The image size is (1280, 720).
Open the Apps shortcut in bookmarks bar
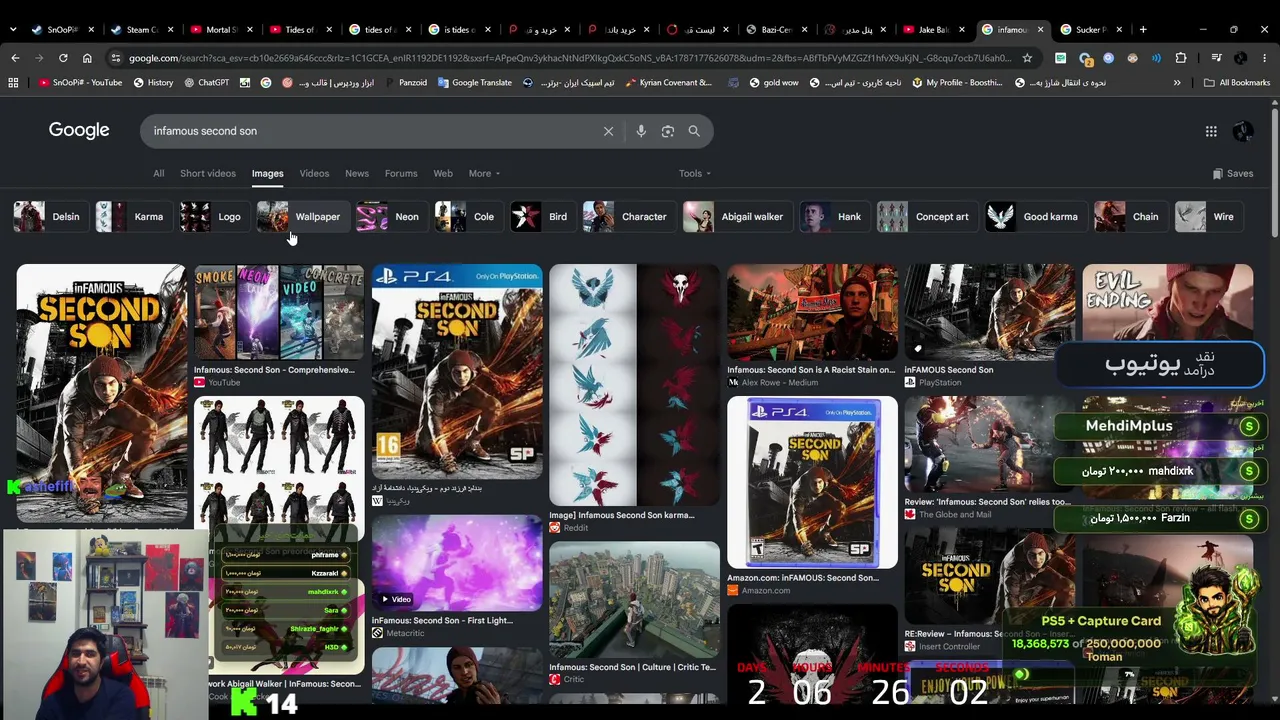point(13,83)
